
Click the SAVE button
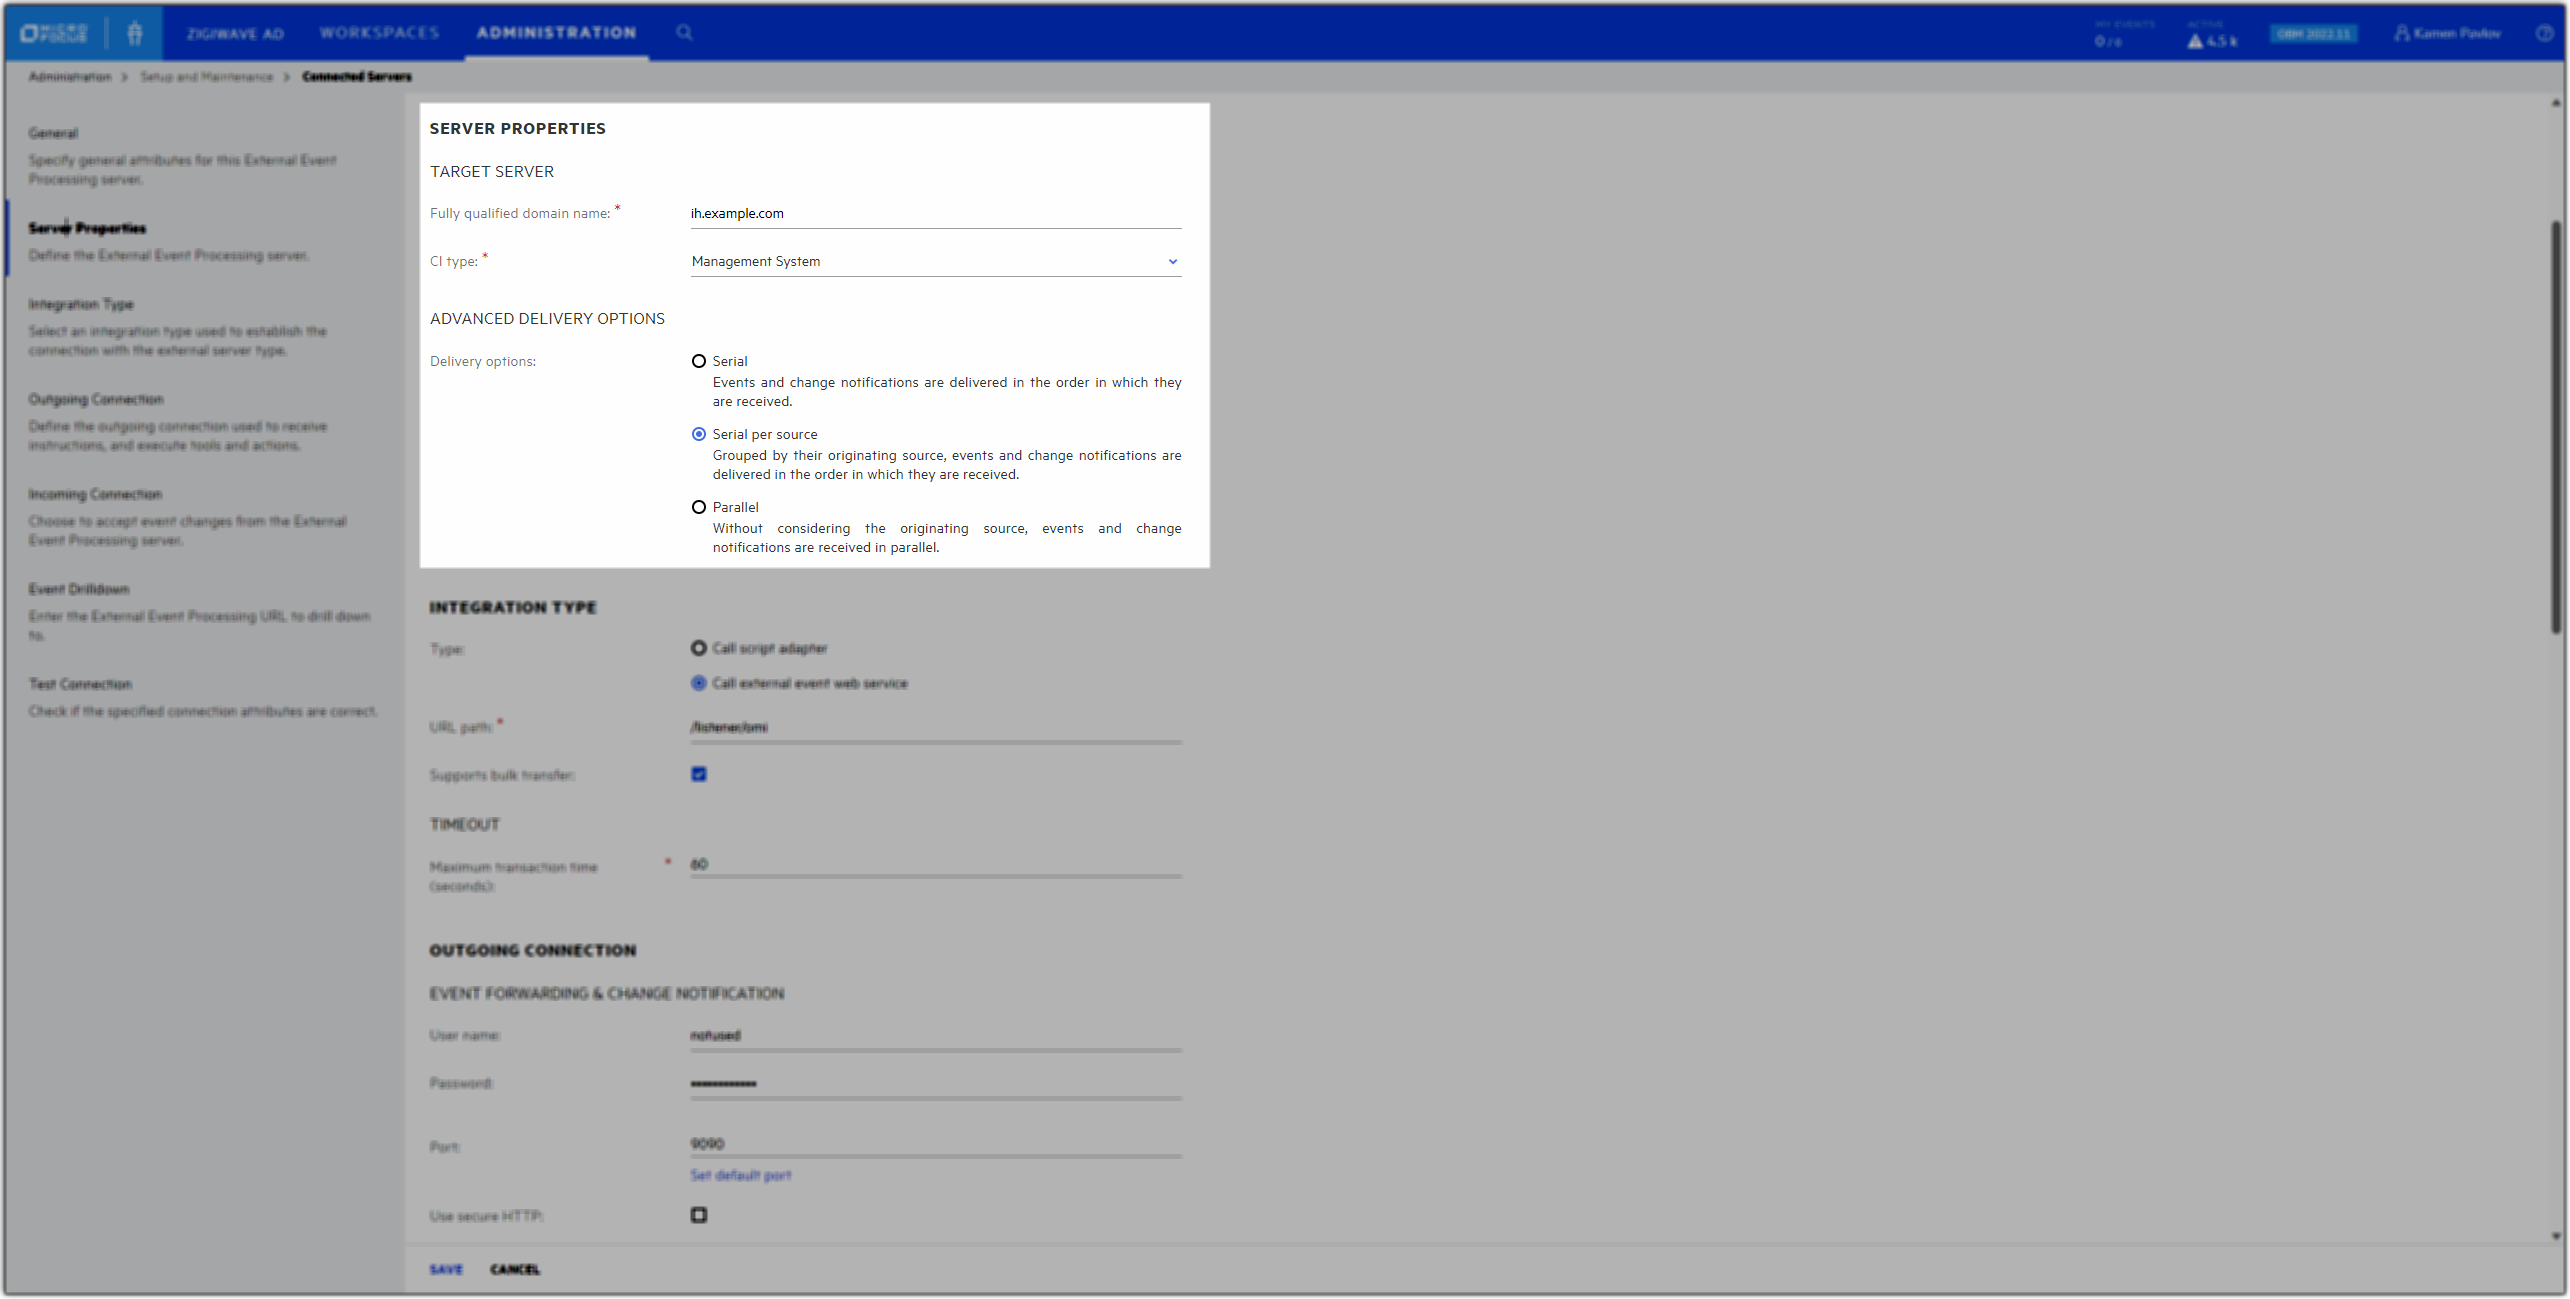coord(446,1268)
